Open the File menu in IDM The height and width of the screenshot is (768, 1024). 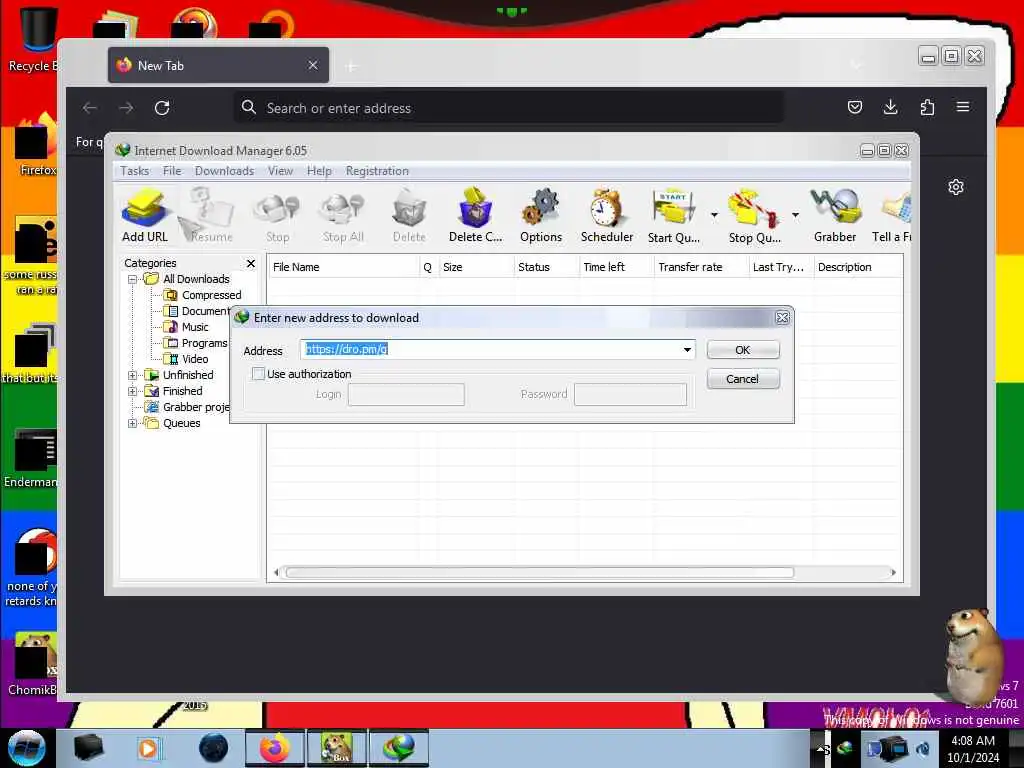[x=172, y=171]
